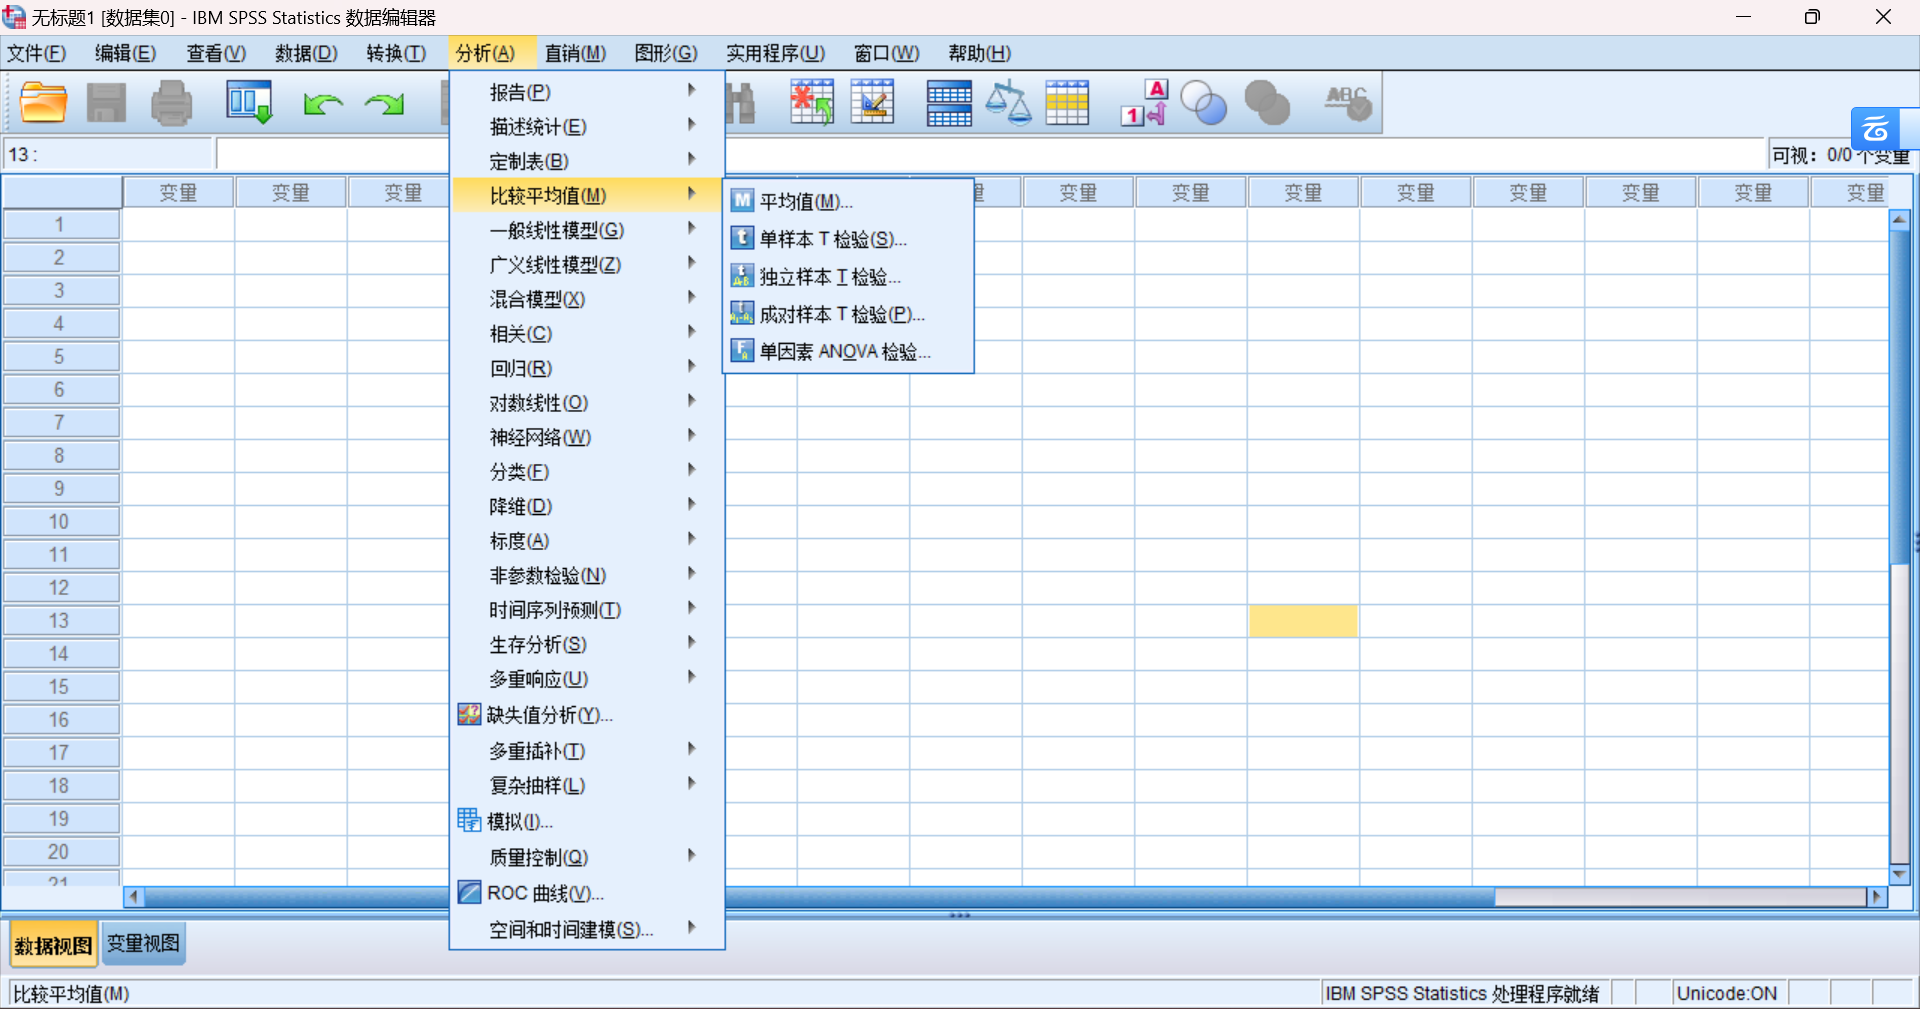The height and width of the screenshot is (1009, 1920).
Task: Expand the 质量控制(Q) submenu
Action: pos(588,857)
